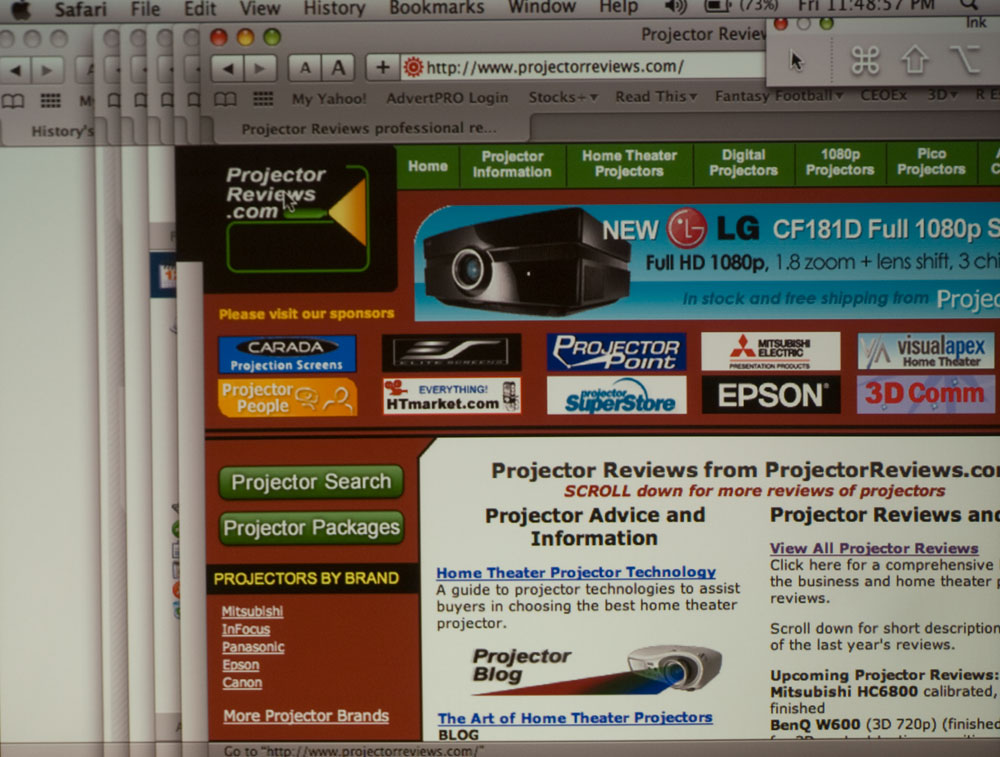Viewport: 1000px width, 757px height.
Task: Follow the InFocus brand link
Action: click(x=246, y=630)
